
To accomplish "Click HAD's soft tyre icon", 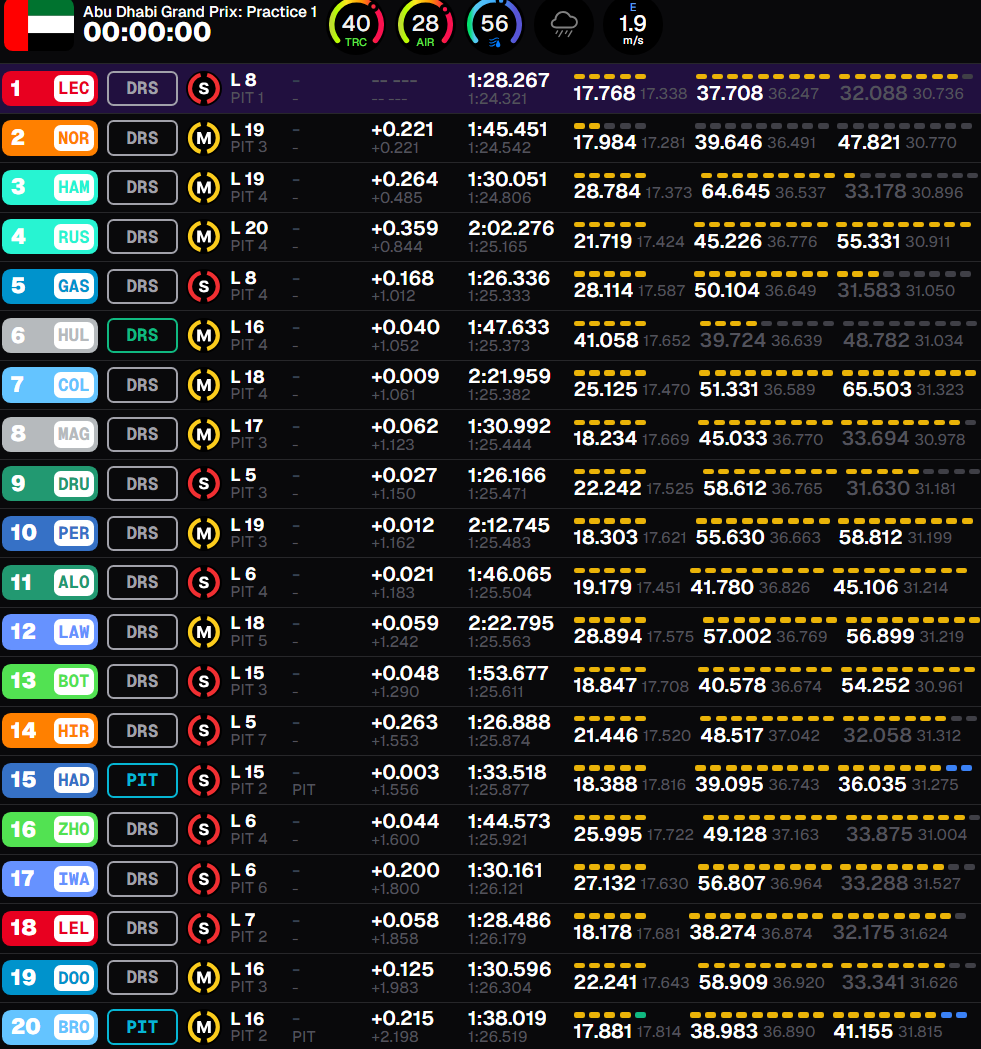I will pyautogui.click(x=204, y=780).
